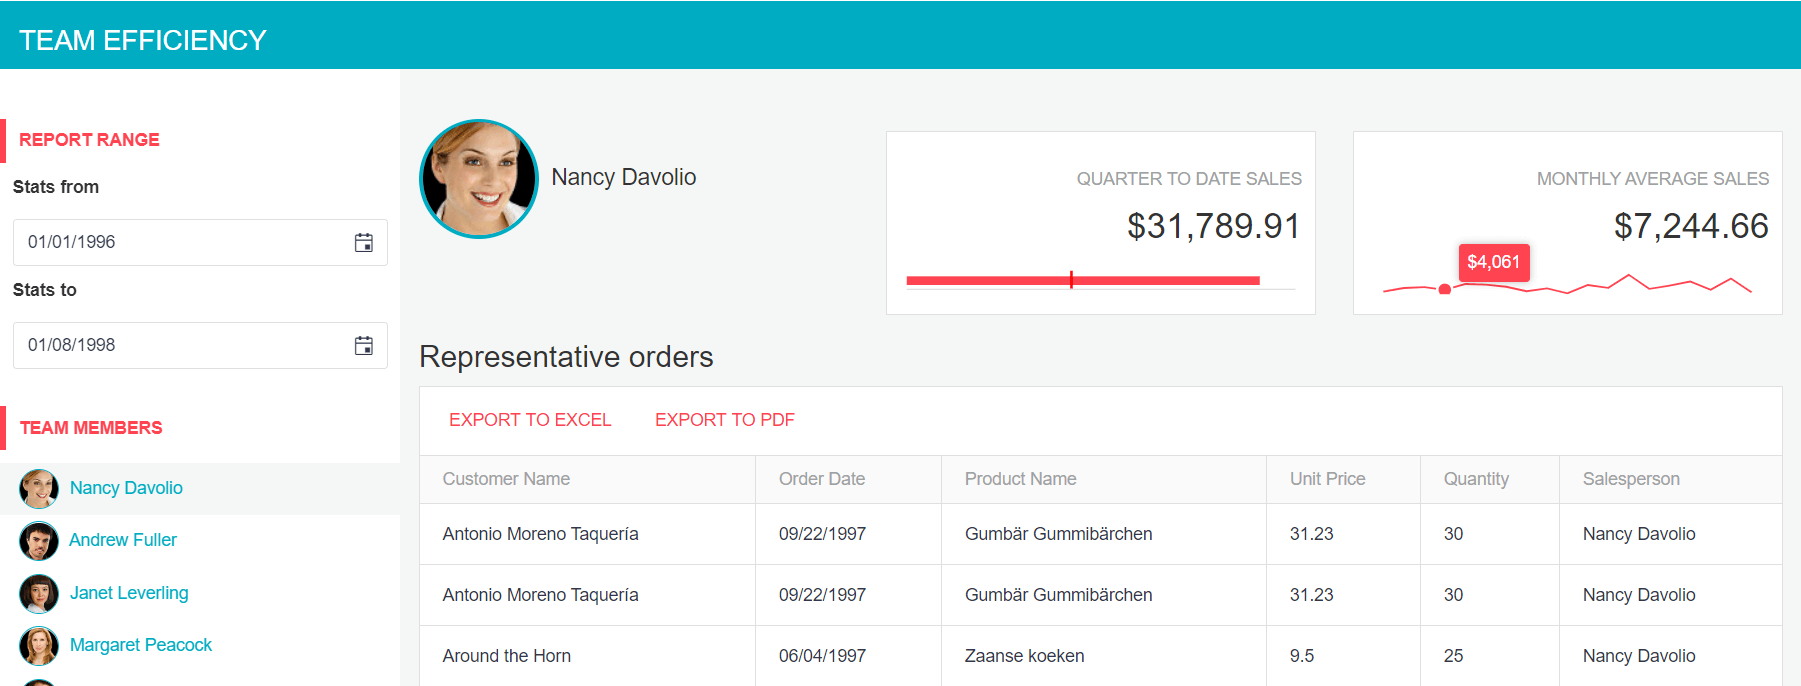Export orders to PDF
Screen dimensions: 1801x686
725,420
